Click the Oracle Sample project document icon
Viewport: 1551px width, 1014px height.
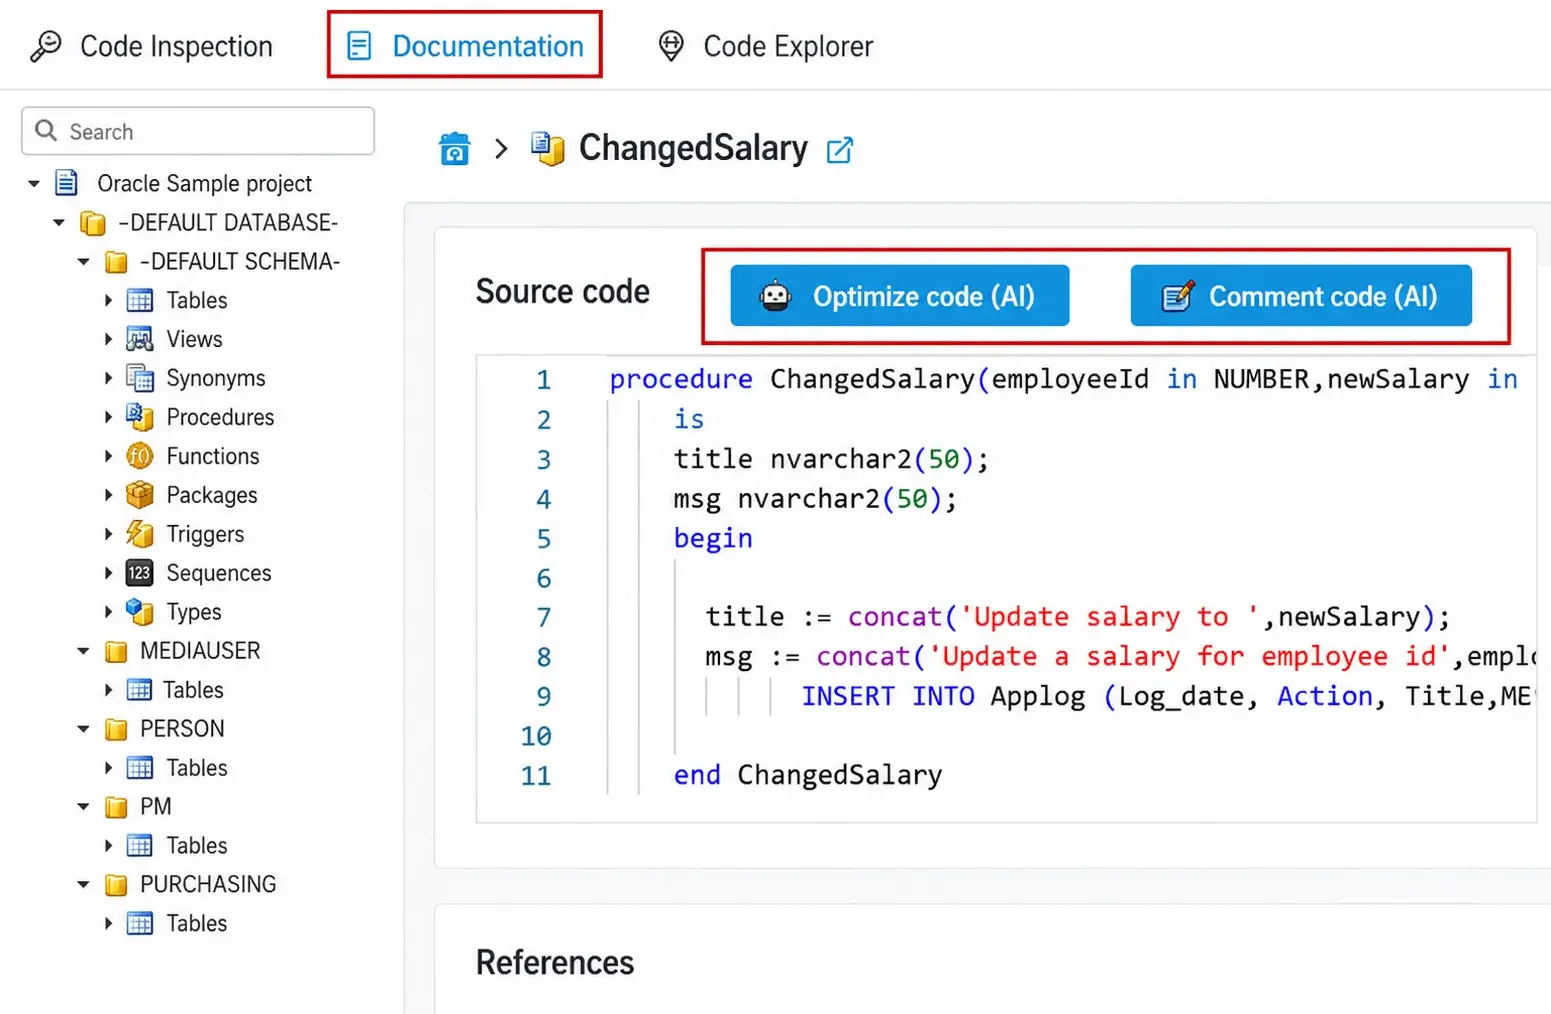click(x=66, y=183)
